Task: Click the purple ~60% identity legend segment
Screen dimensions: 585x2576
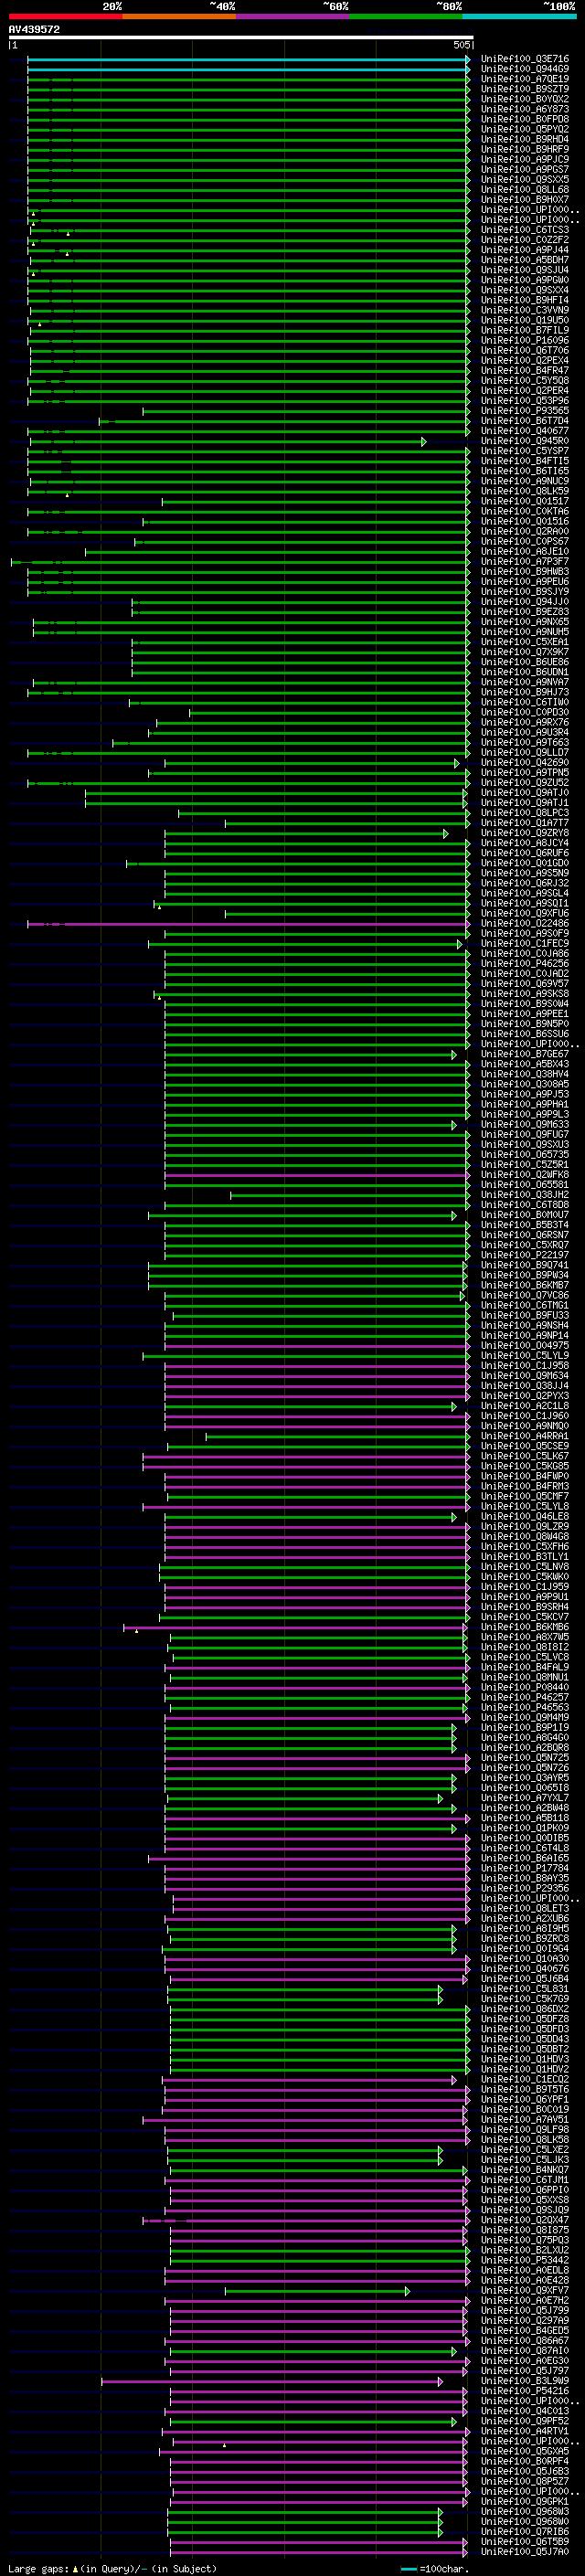Action: (292, 17)
